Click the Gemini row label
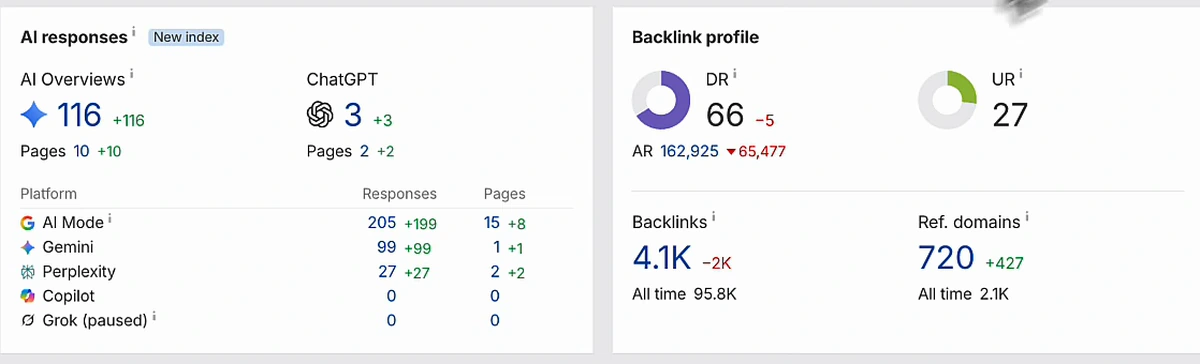 pyautogui.click(x=68, y=247)
